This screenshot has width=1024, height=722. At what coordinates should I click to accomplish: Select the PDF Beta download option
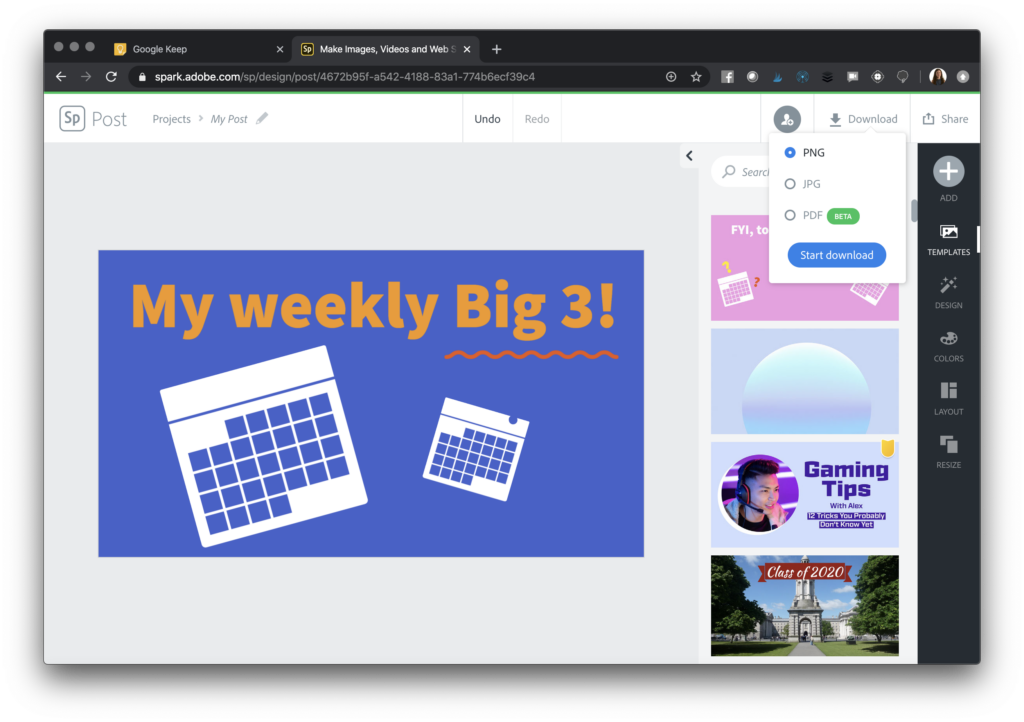[x=789, y=215]
